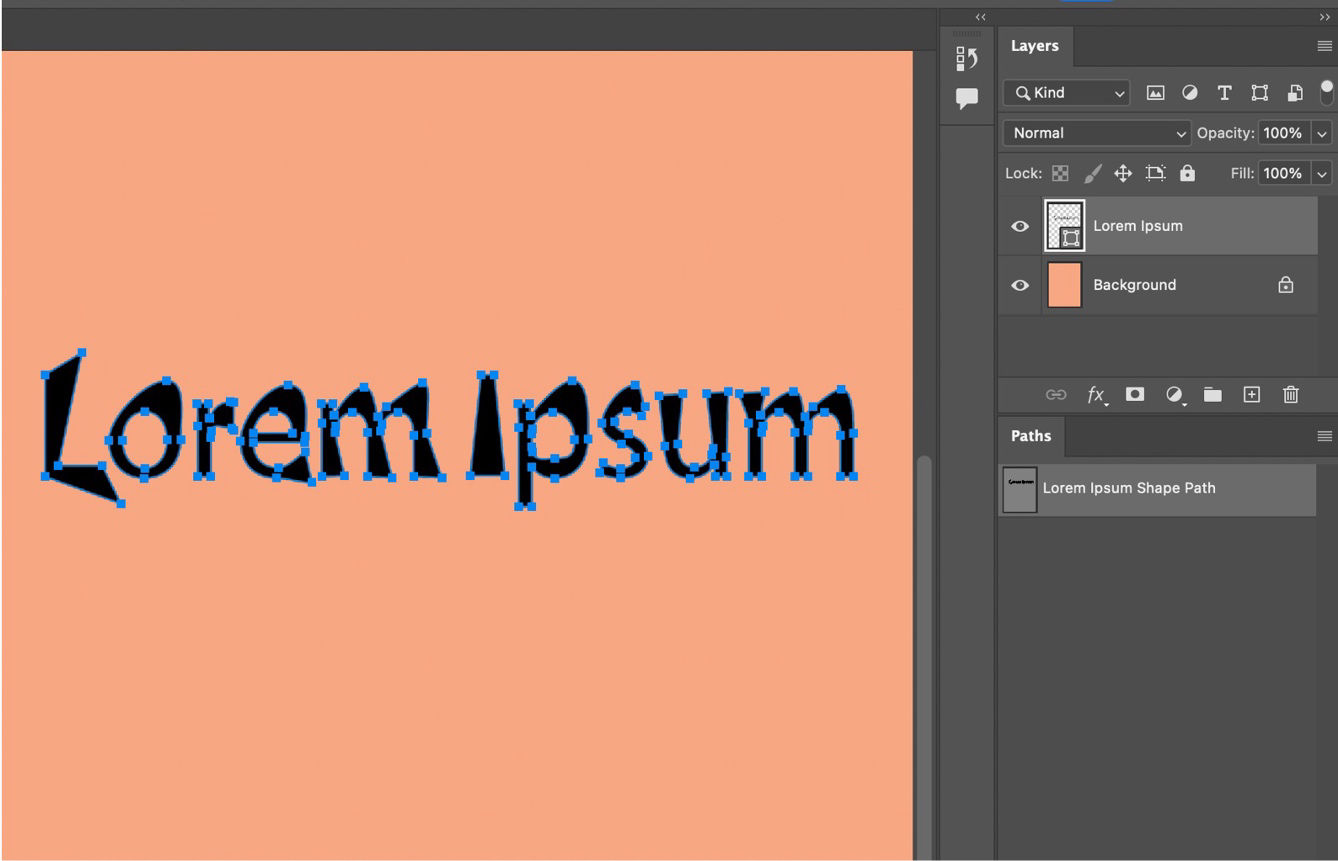
Task: Delete layer using the trash icon
Action: 1290,394
